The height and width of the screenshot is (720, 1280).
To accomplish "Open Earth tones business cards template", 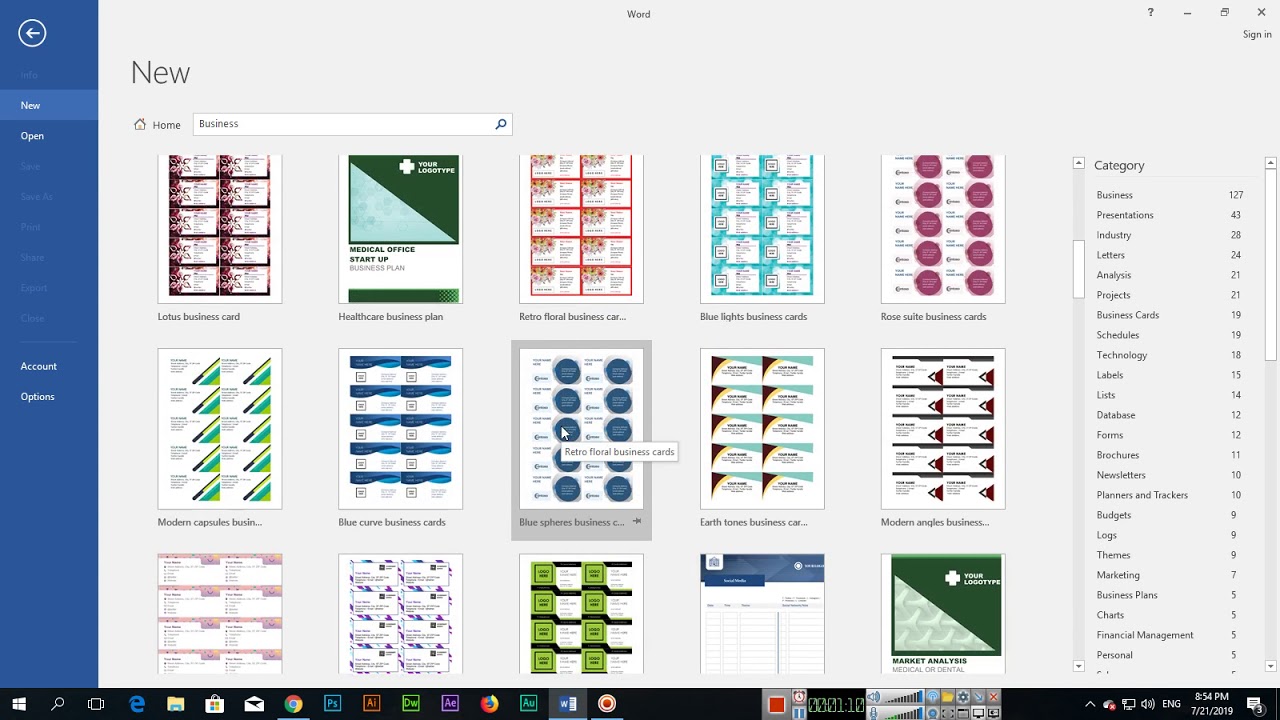I will point(762,429).
